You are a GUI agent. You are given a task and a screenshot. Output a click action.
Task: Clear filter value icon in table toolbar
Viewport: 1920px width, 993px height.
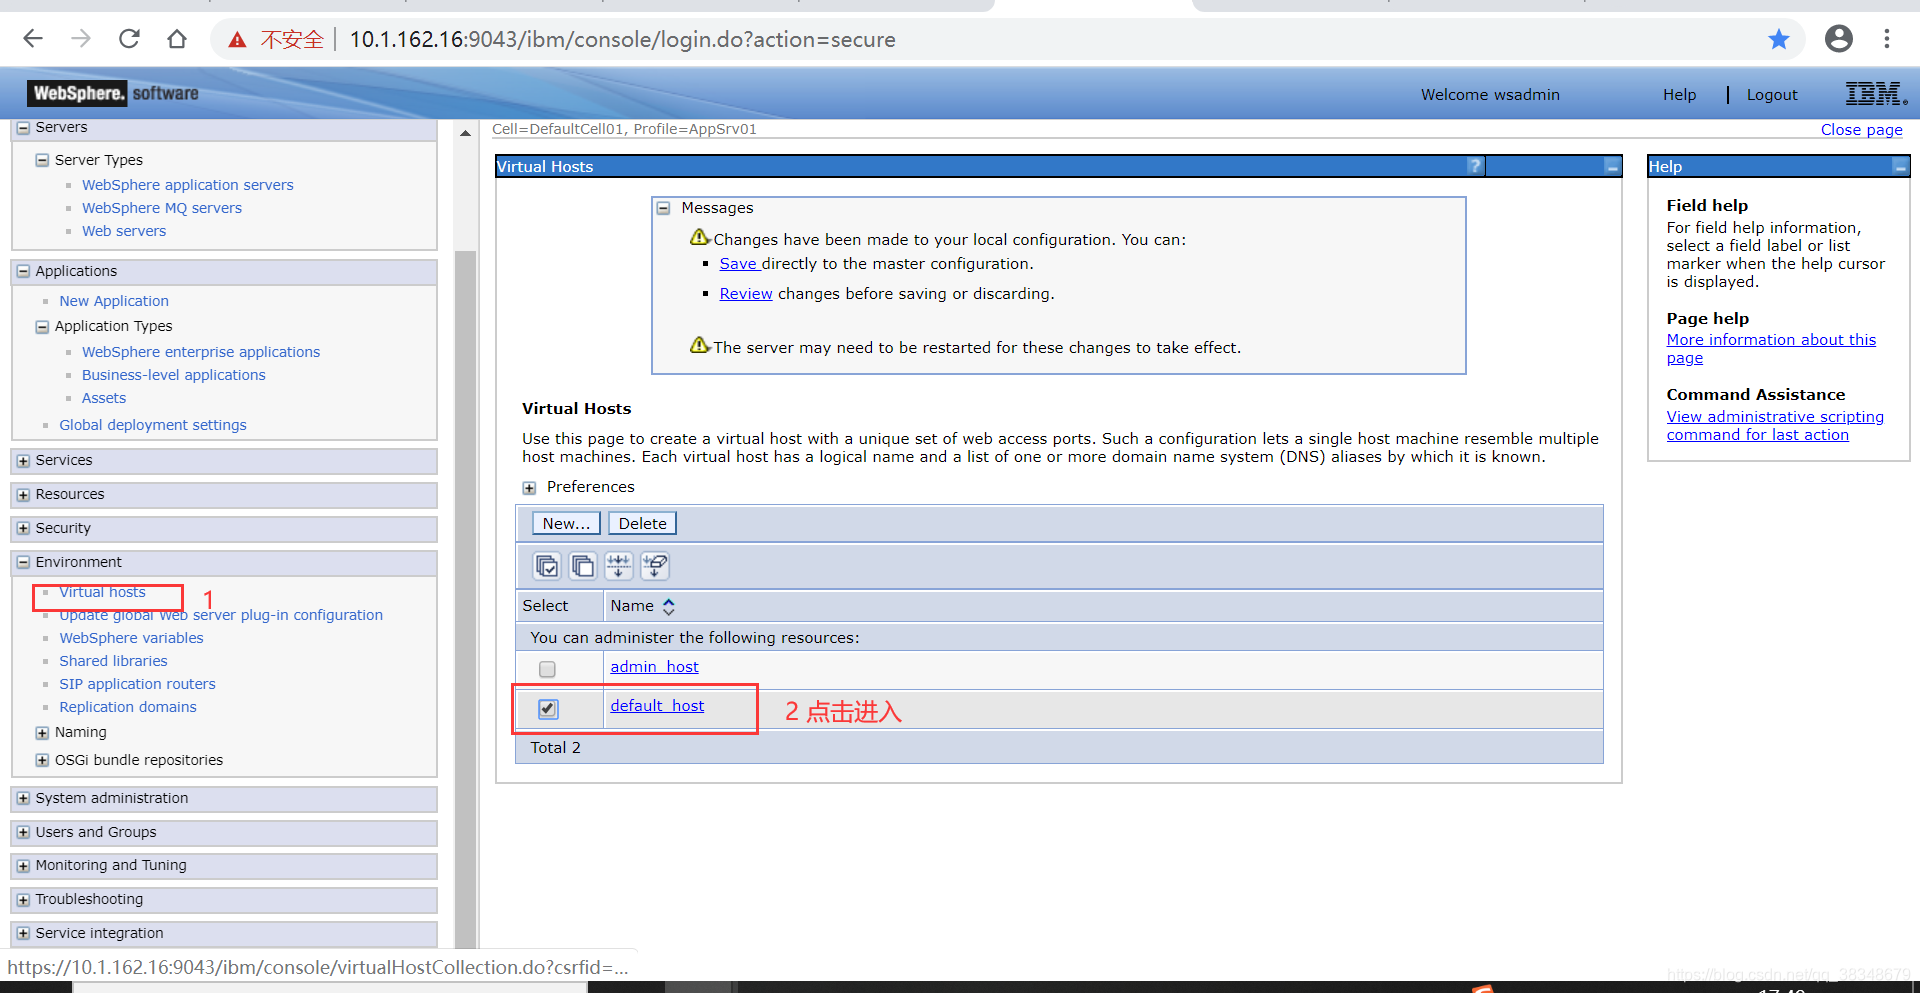coord(655,566)
